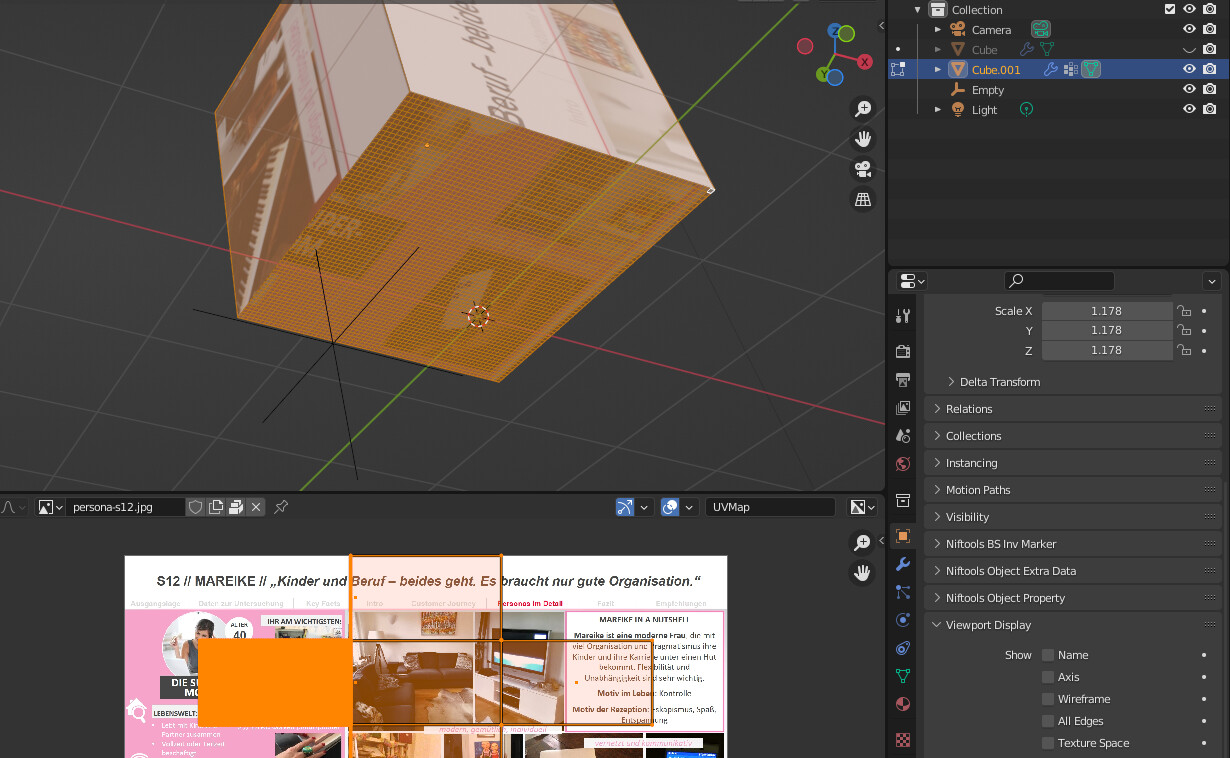
Task: Toggle lock on Scale Z
Action: [1184, 350]
